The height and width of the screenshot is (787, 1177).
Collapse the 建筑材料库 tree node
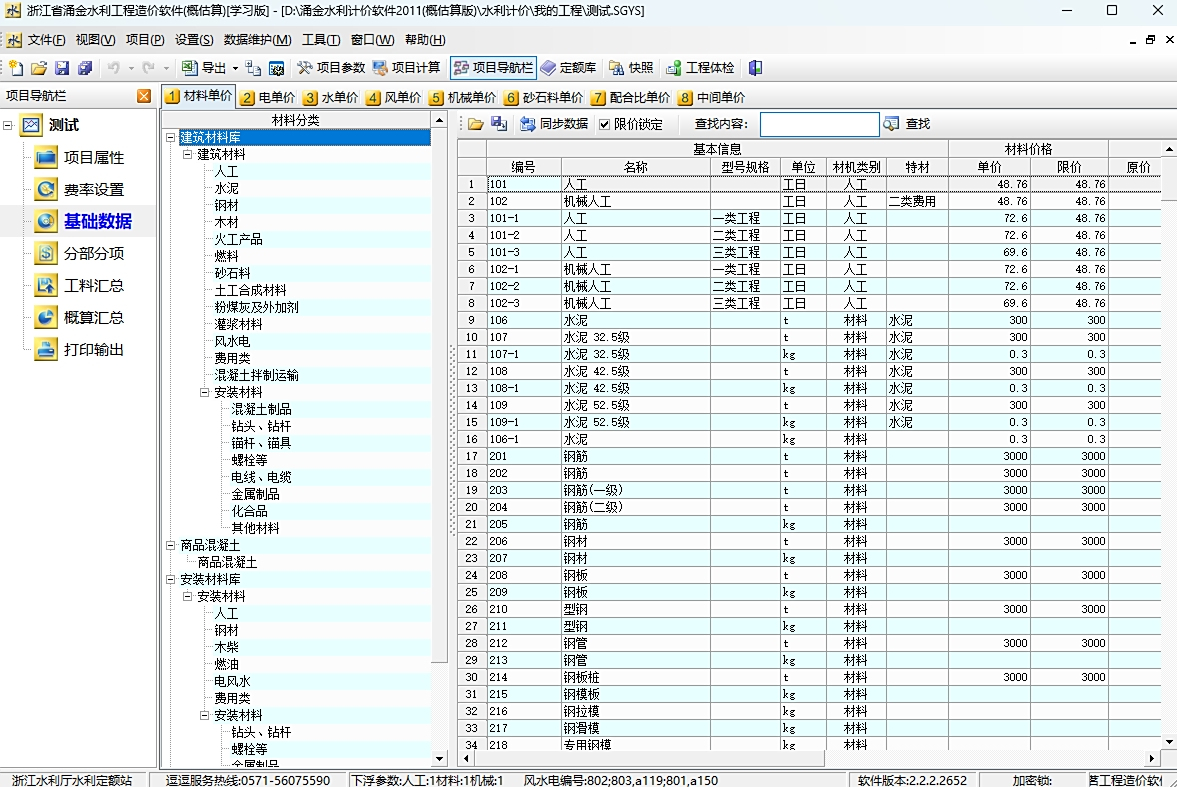point(170,138)
